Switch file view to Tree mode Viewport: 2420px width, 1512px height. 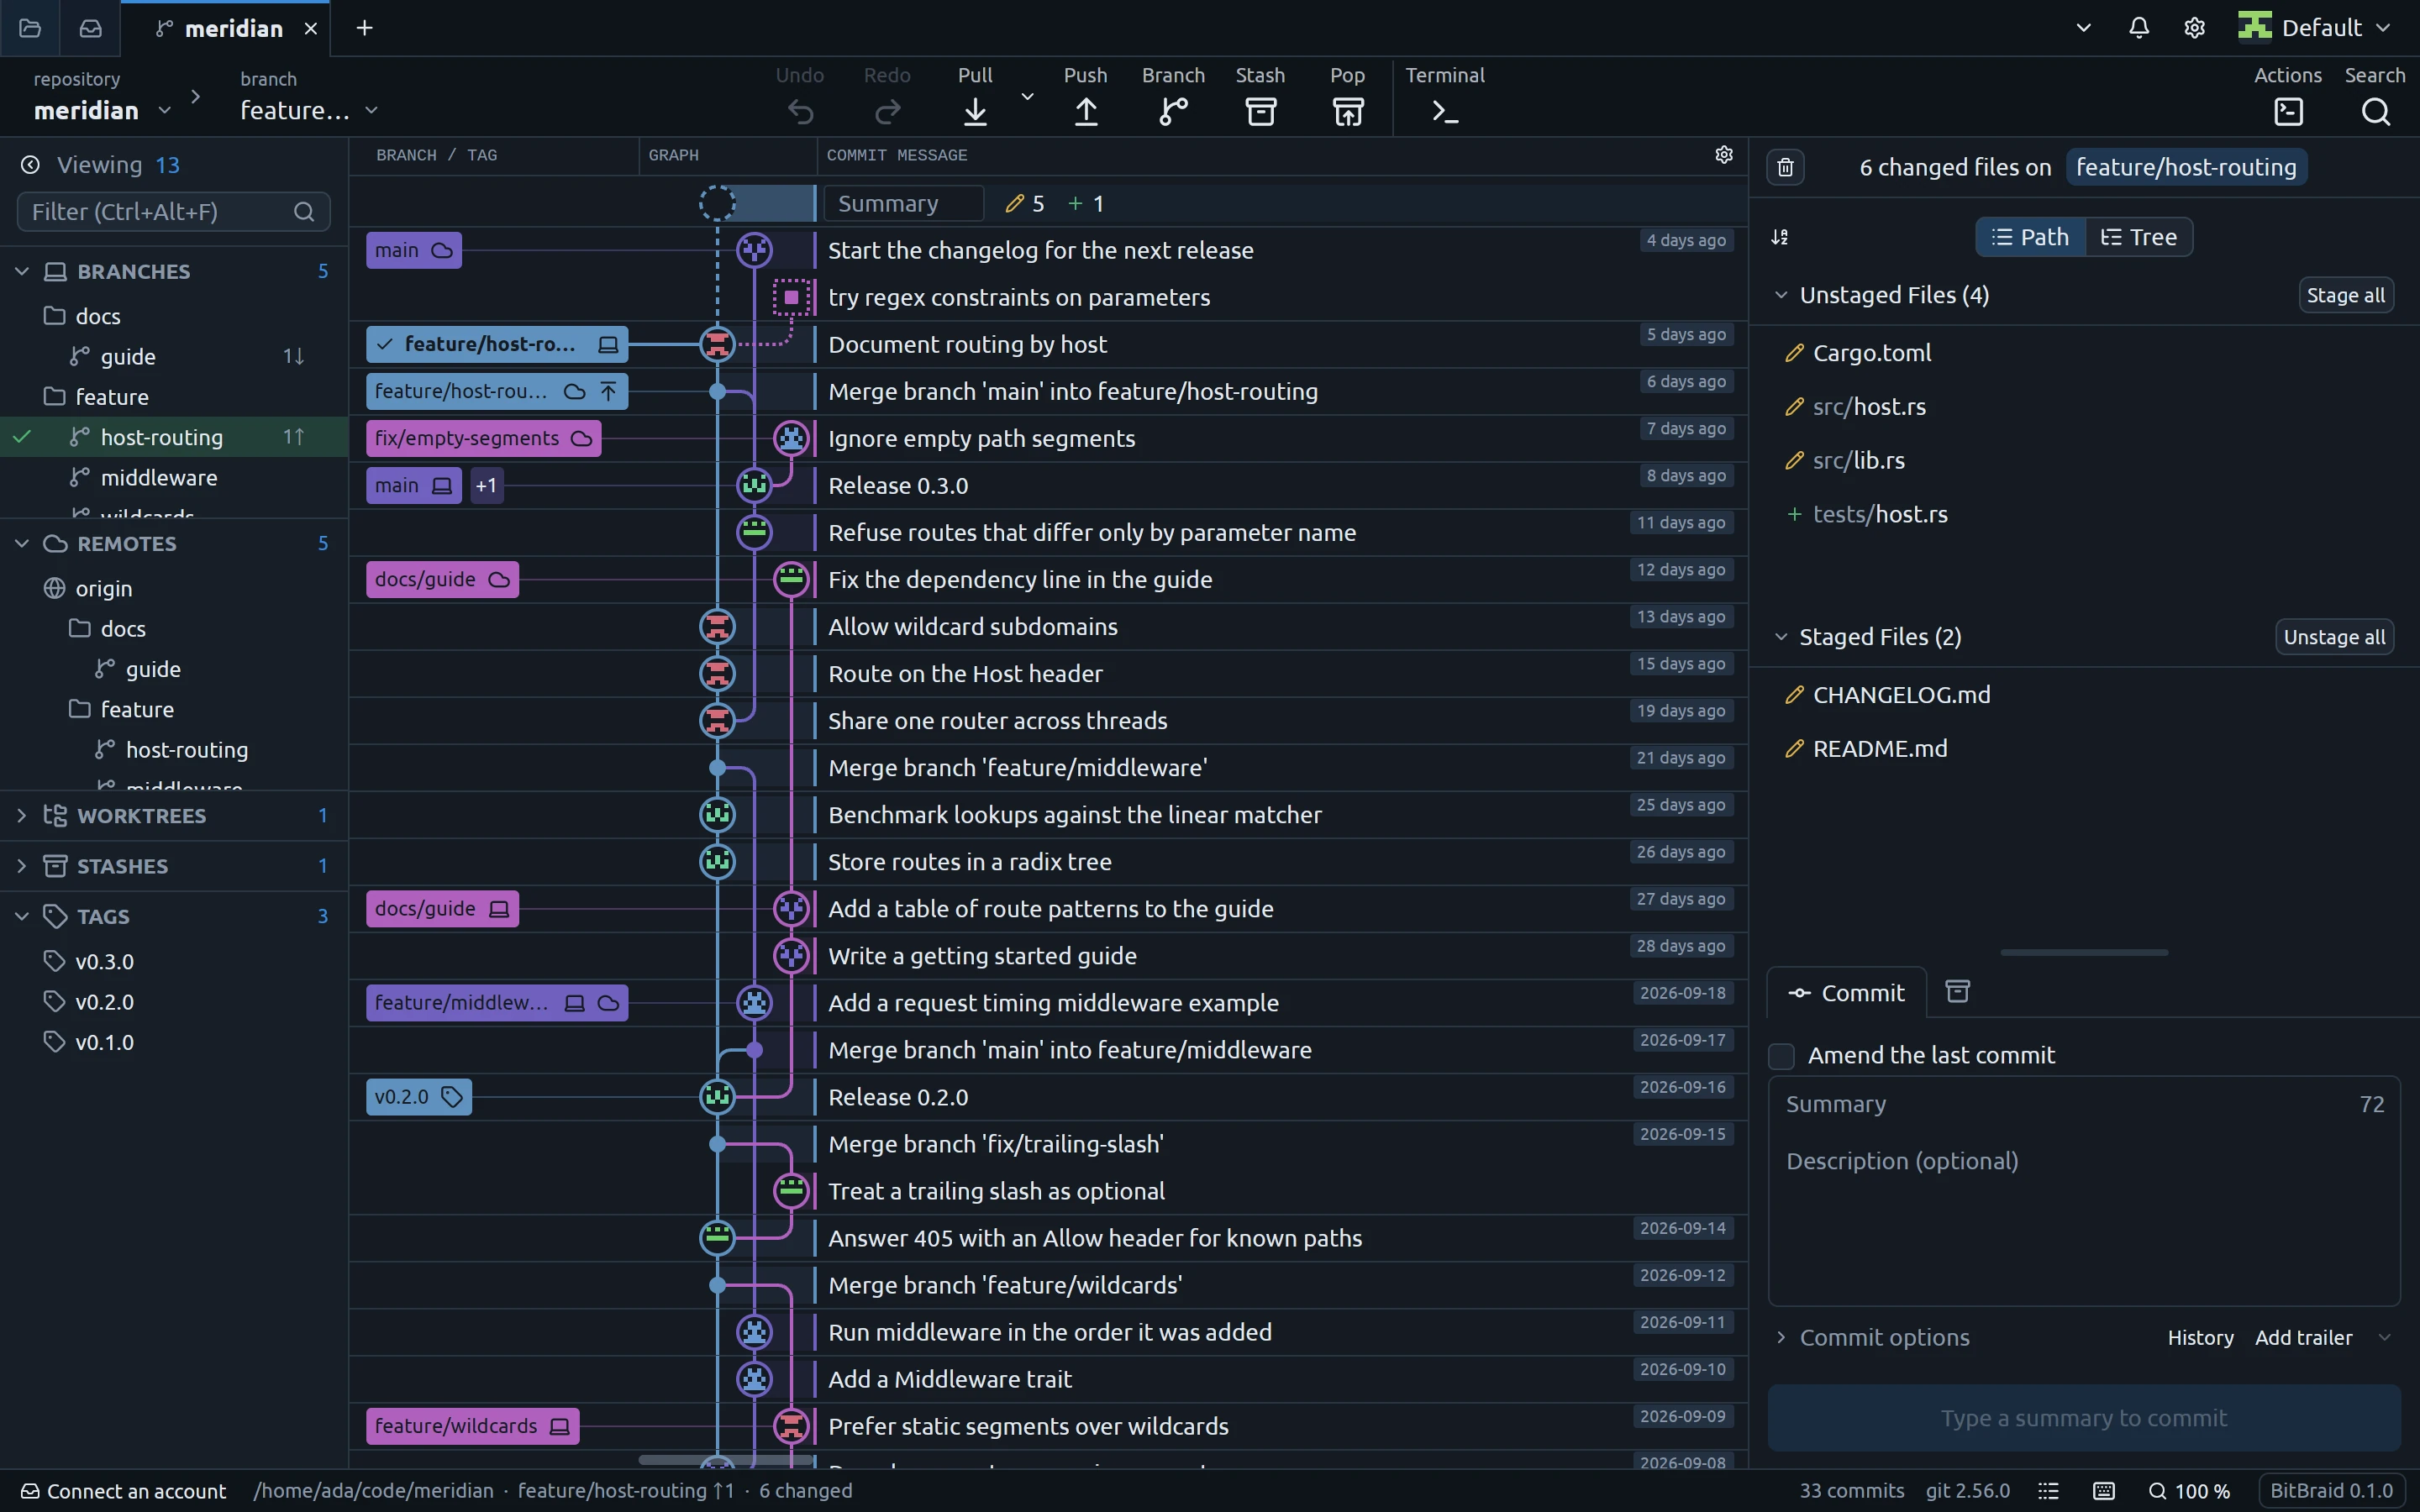click(x=2139, y=237)
